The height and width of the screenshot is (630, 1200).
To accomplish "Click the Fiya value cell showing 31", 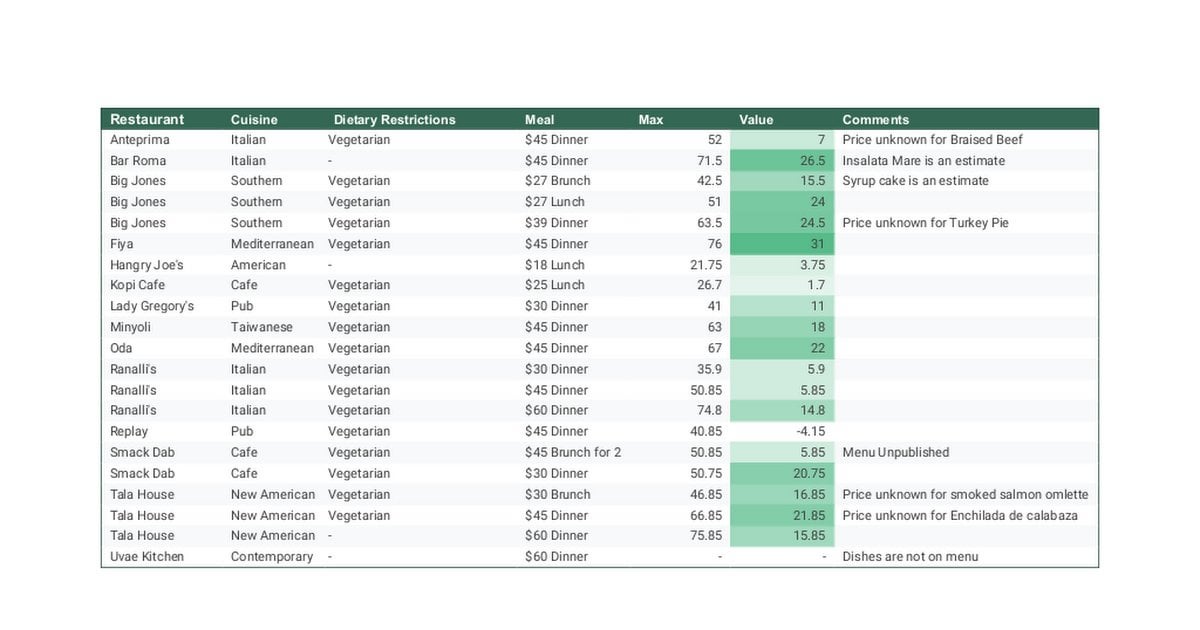I will pyautogui.click(x=781, y=244).
